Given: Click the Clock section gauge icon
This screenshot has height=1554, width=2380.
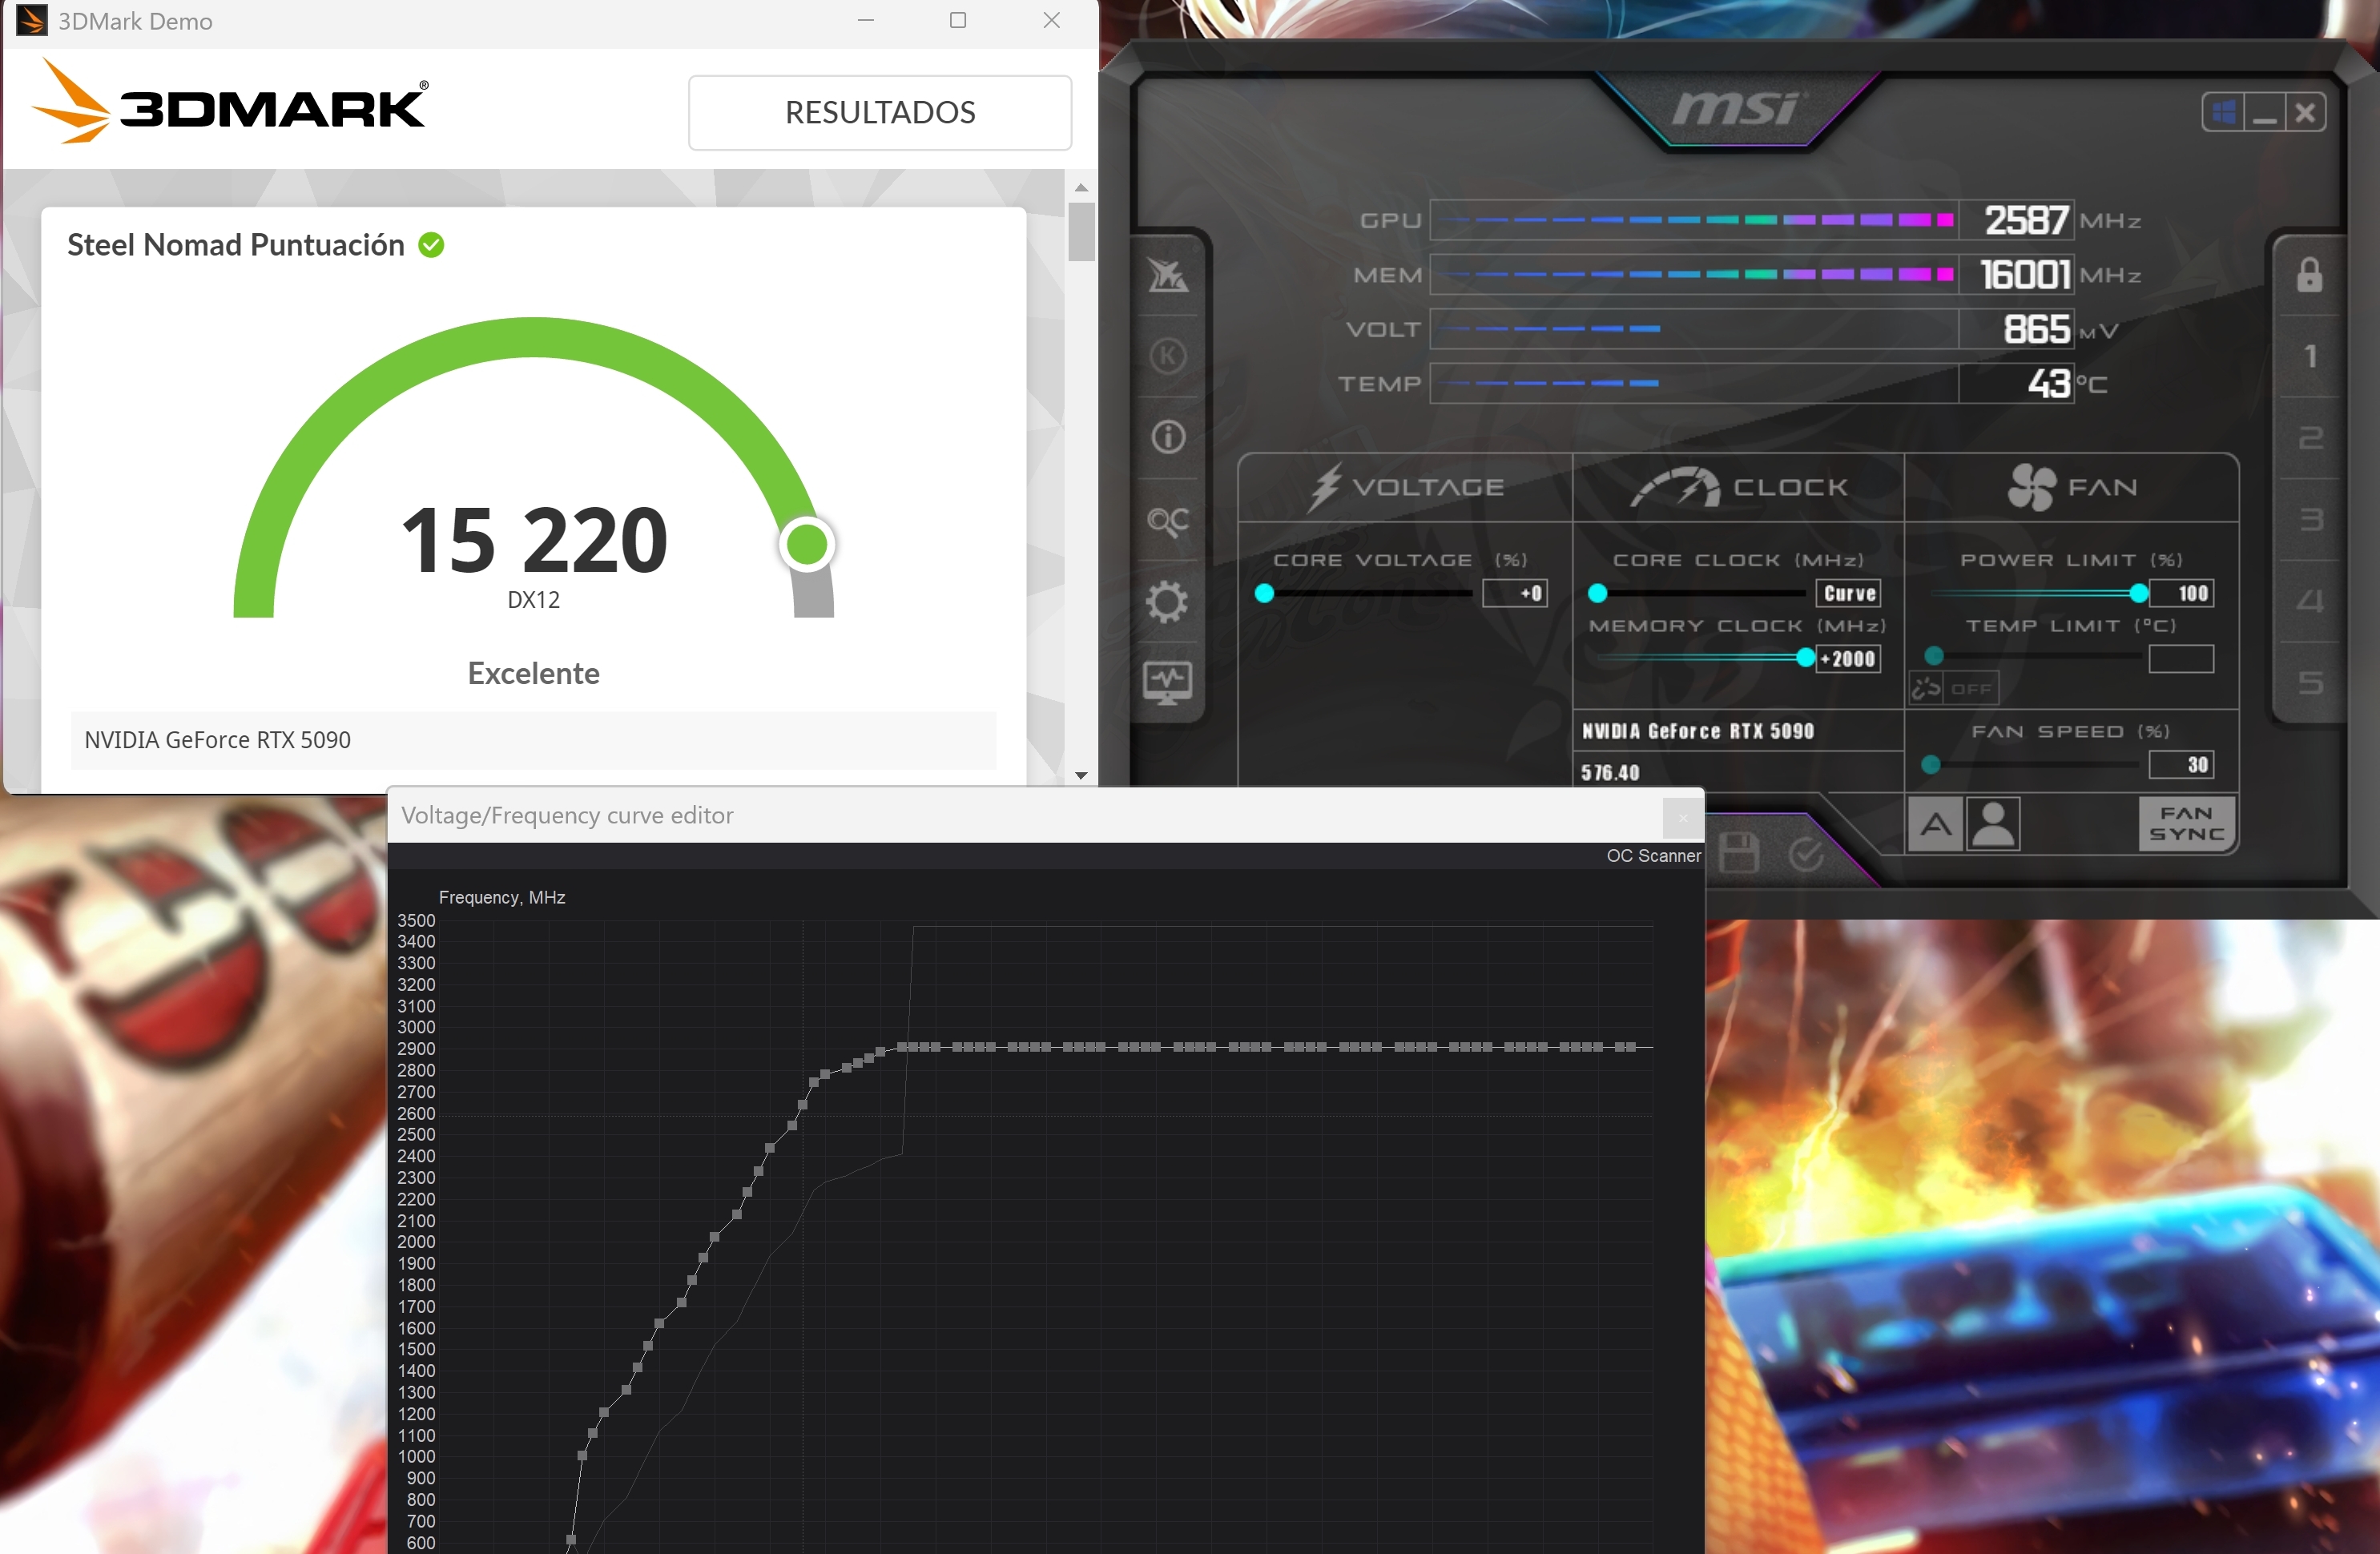Looking at the screenshot, I should [x=1675, y=487].
